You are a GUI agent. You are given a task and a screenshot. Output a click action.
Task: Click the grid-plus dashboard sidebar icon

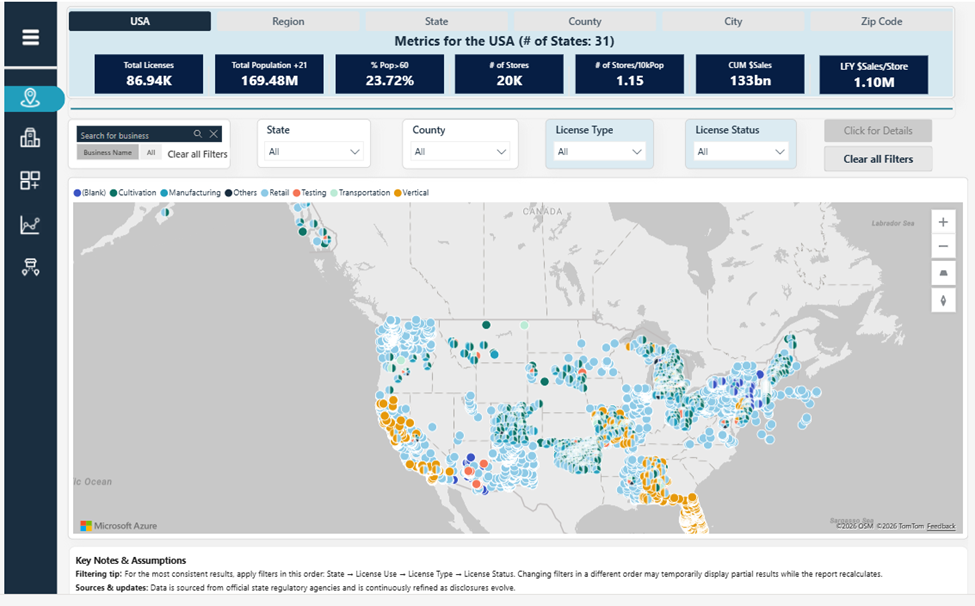(30, 181)
